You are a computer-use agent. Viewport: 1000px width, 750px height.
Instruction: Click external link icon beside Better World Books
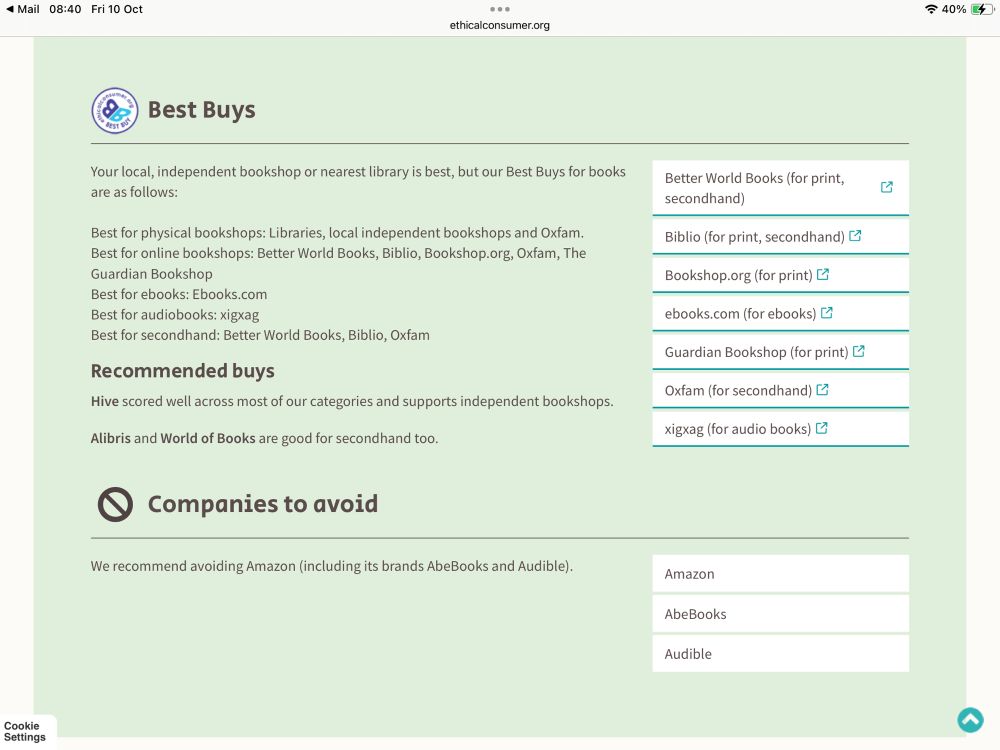pyautogui.click(x=886, y=187)
